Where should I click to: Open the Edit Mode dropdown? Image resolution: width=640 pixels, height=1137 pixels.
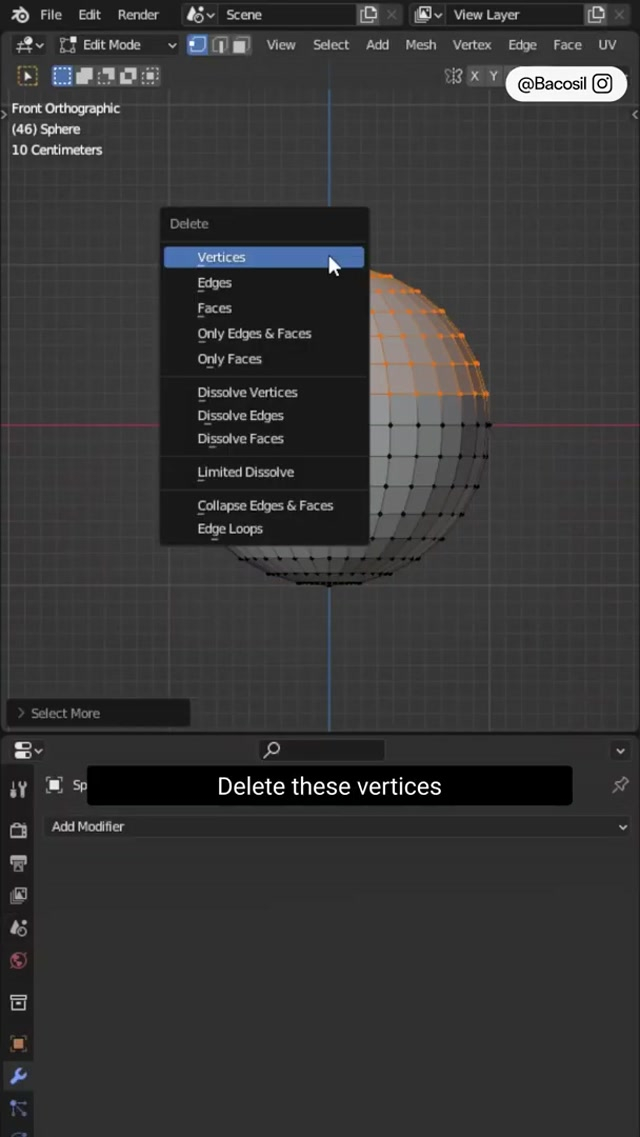coord(117,45)
